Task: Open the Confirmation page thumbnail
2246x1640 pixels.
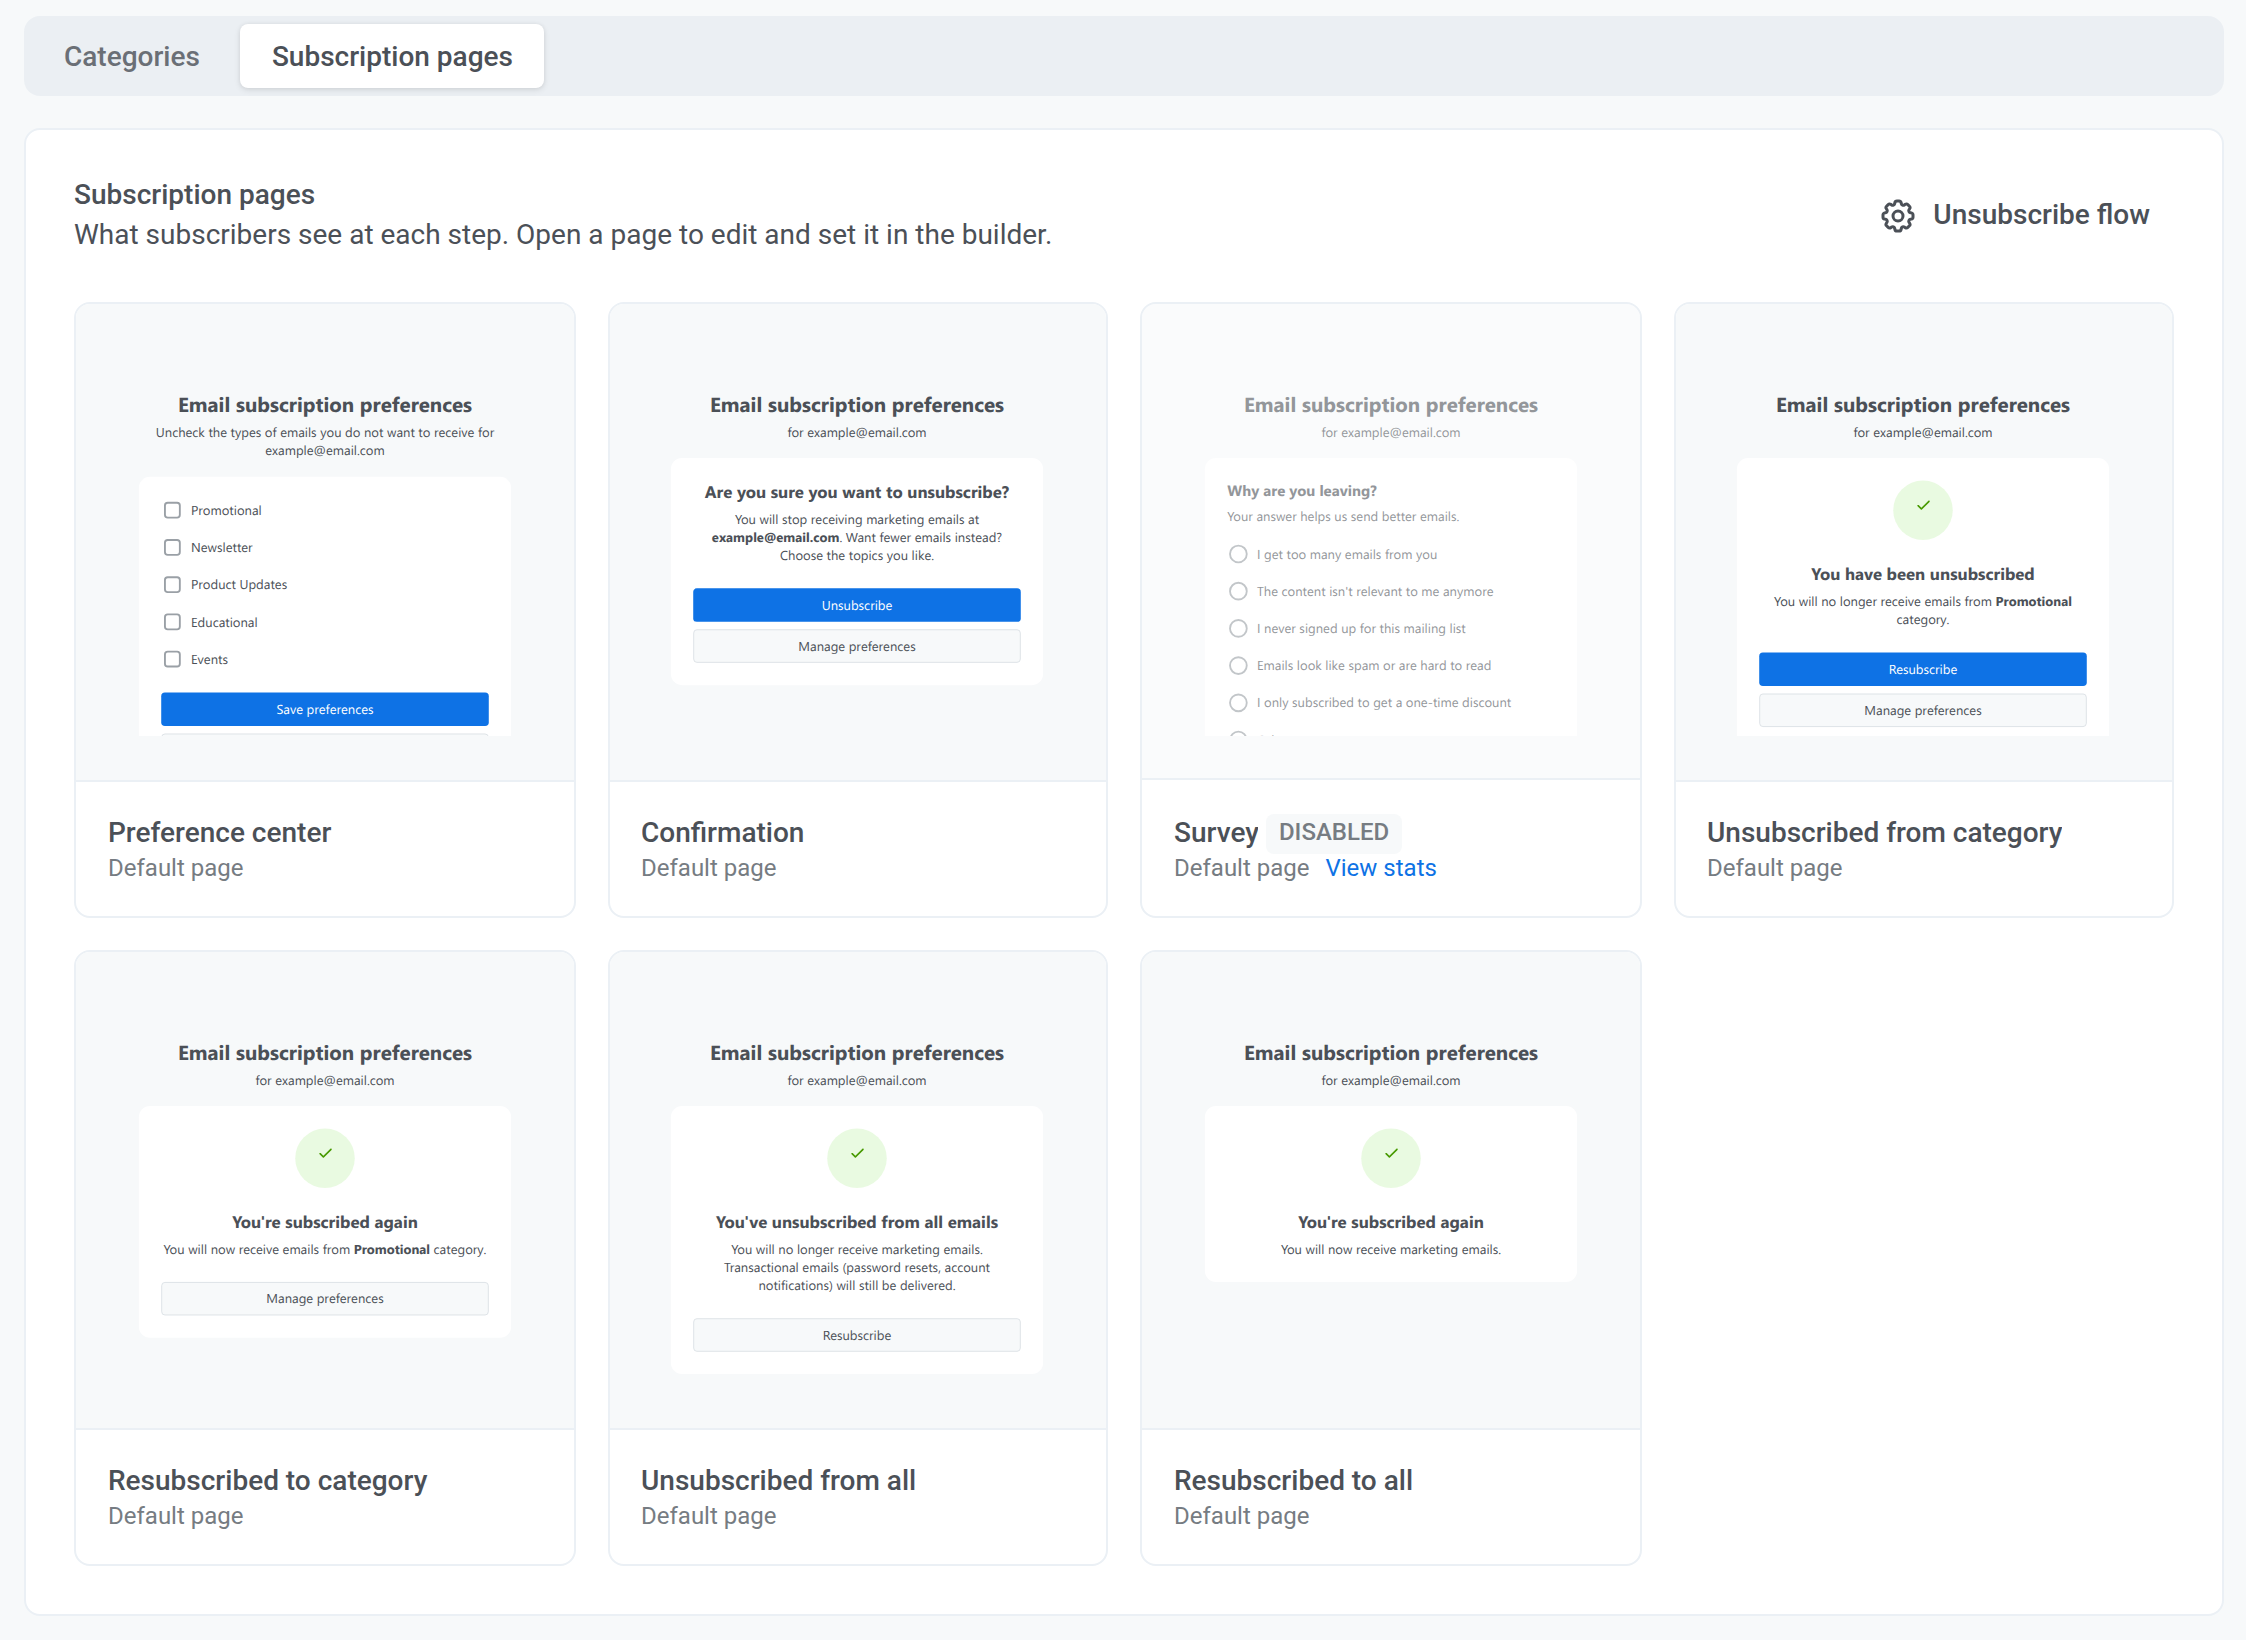Action: click(857, 542)
